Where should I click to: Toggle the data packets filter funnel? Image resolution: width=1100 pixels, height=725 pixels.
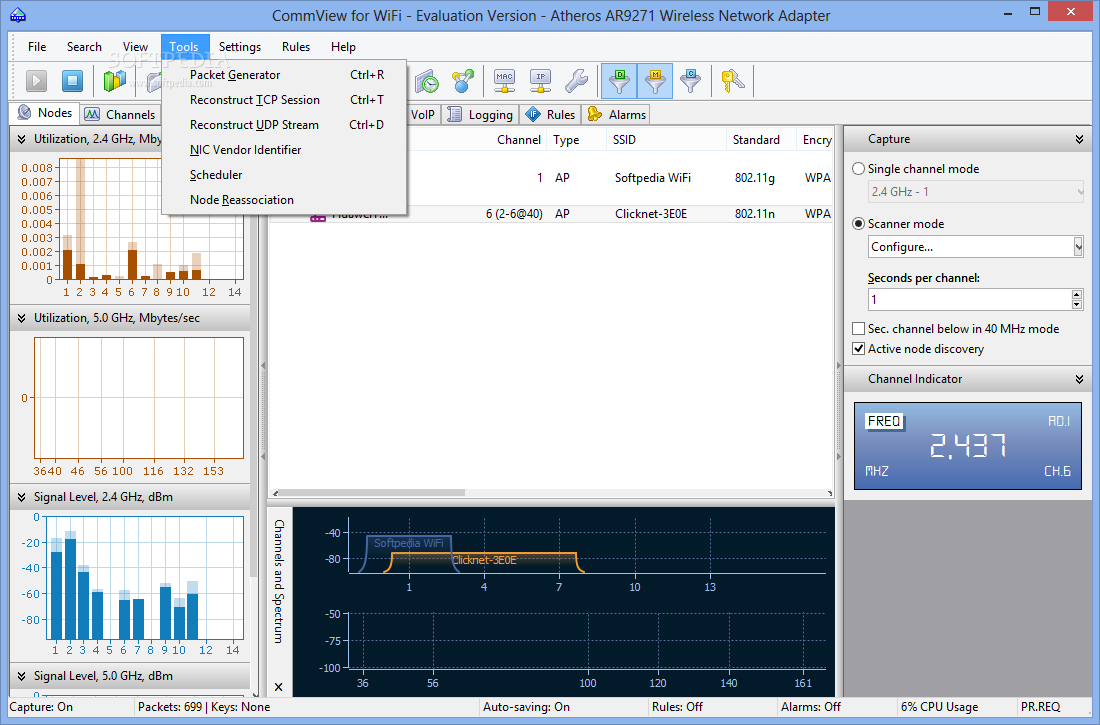coord(619,81)
